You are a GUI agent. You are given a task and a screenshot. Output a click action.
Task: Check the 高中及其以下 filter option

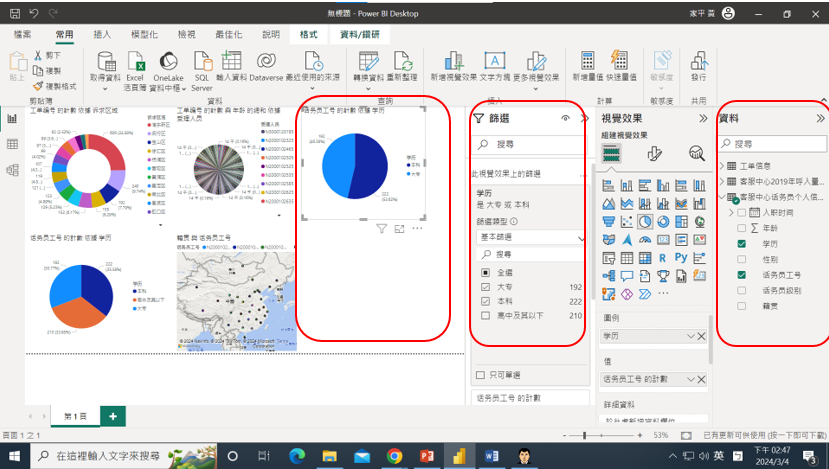(x=484, y=316)
